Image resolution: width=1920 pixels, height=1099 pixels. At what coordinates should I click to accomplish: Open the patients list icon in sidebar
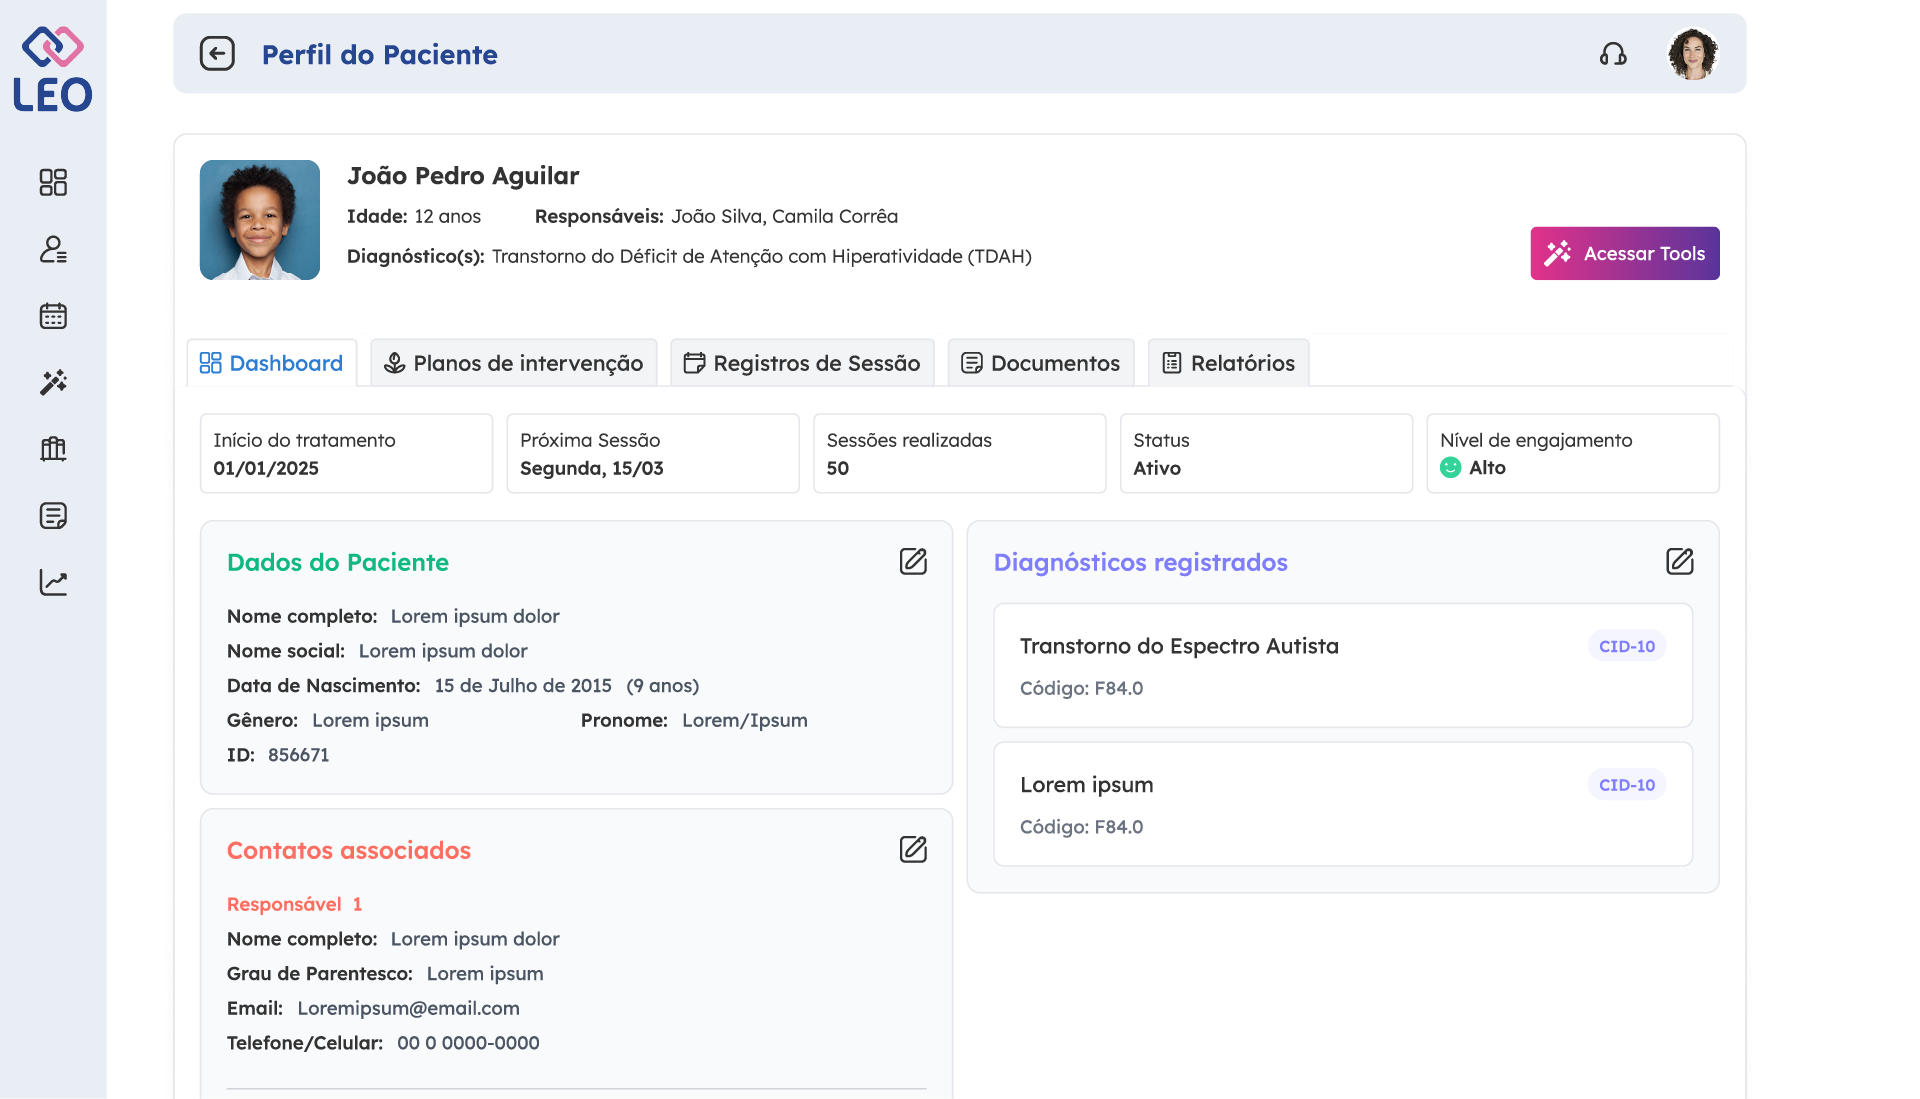tap(53, 249)
